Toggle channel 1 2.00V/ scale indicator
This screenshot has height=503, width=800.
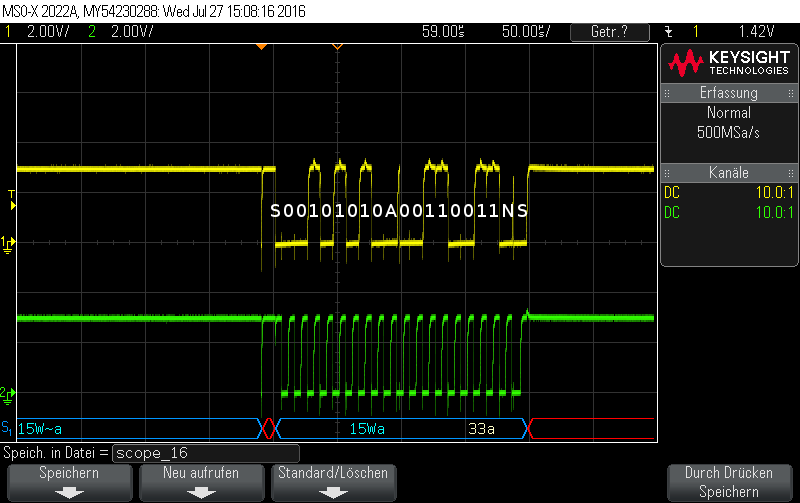point(38,32)
